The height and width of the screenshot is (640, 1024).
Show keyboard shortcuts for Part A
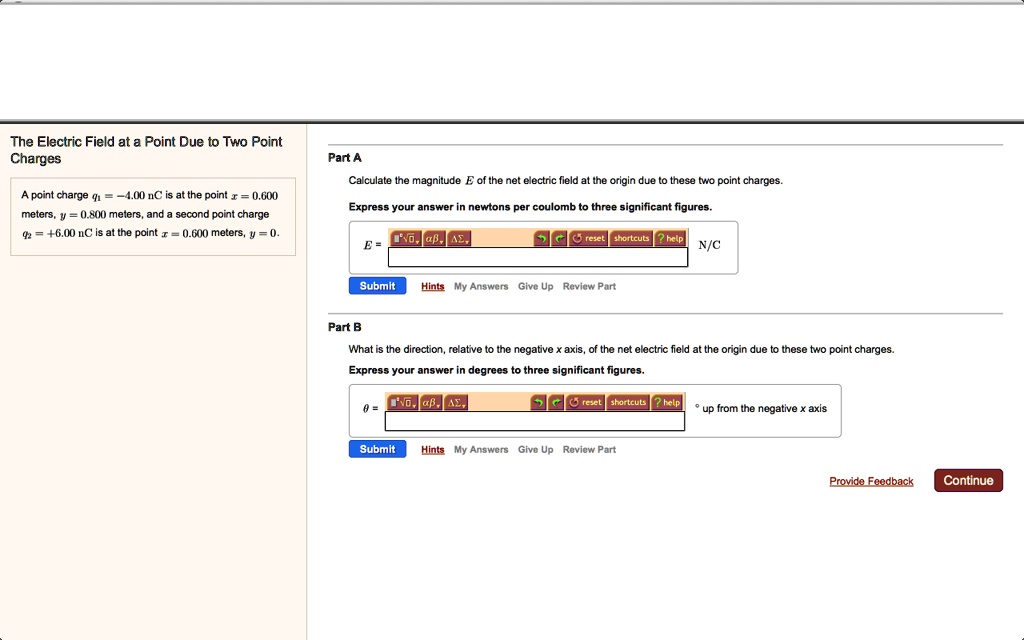pyautogui.click(x=631, y=238)
